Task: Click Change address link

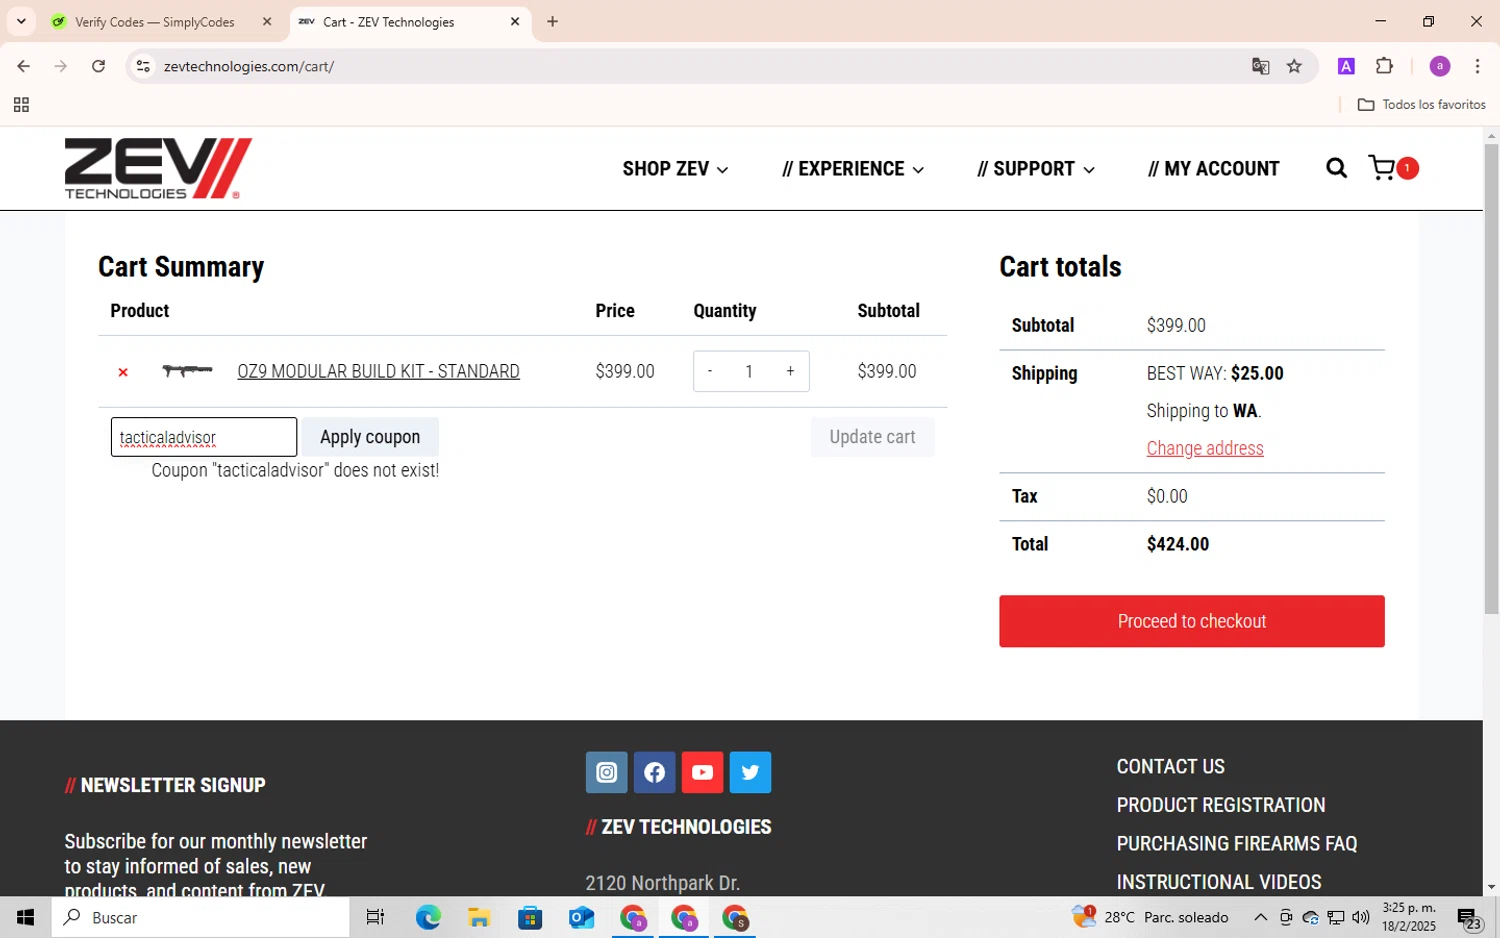Action: tap(1205, 449)
